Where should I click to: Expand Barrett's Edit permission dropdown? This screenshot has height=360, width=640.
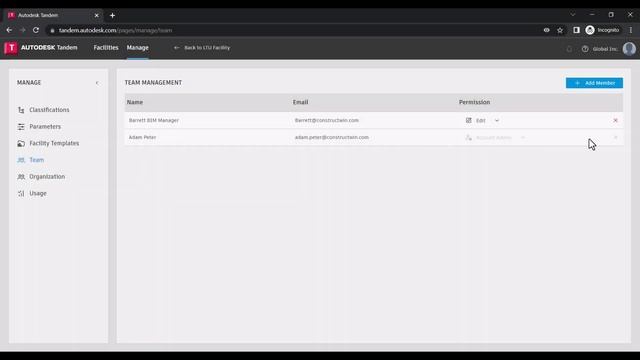pyautogui.click(x=497, y=120)
